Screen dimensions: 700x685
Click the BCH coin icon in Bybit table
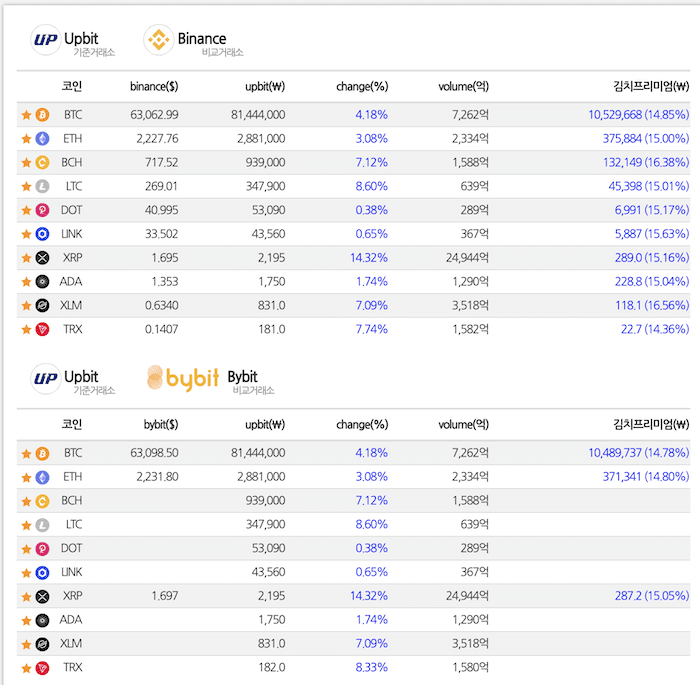click(42, 501)
